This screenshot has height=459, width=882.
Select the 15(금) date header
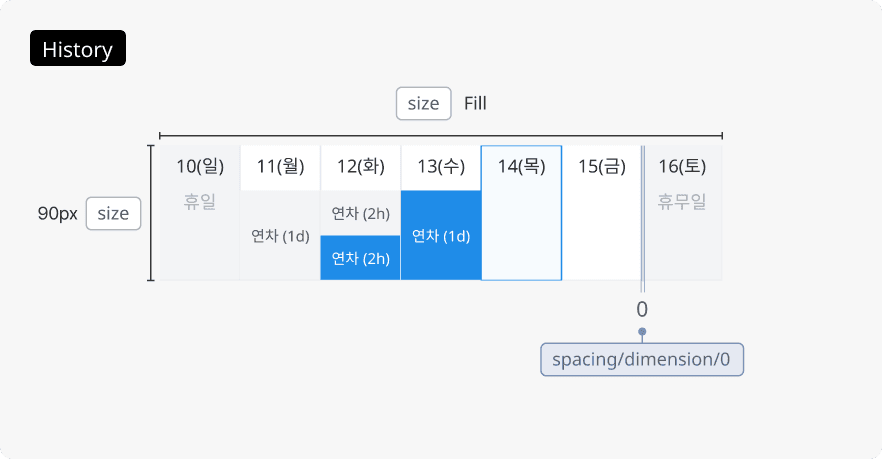pos(602,167)
